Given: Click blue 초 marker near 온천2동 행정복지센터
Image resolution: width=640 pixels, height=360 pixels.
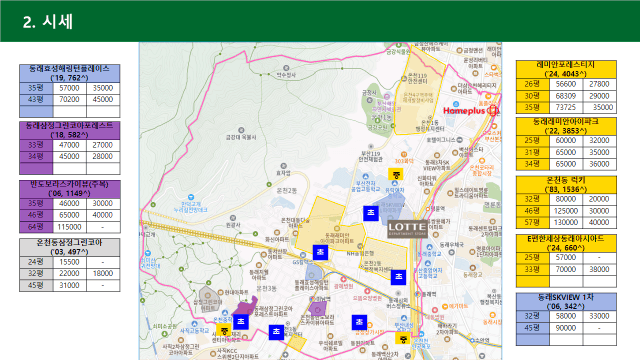Looking at the screenshot, I should tap(398, 277).
